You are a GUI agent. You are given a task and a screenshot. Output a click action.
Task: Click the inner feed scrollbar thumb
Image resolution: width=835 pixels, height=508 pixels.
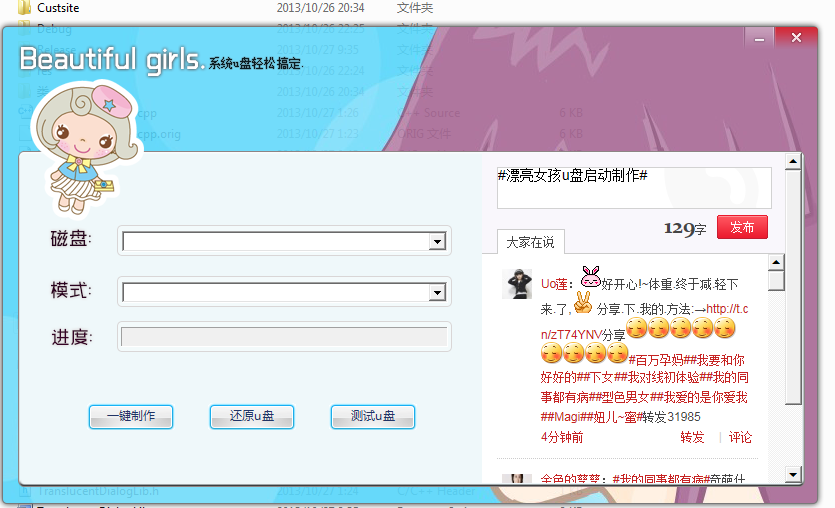pos(776,281)
